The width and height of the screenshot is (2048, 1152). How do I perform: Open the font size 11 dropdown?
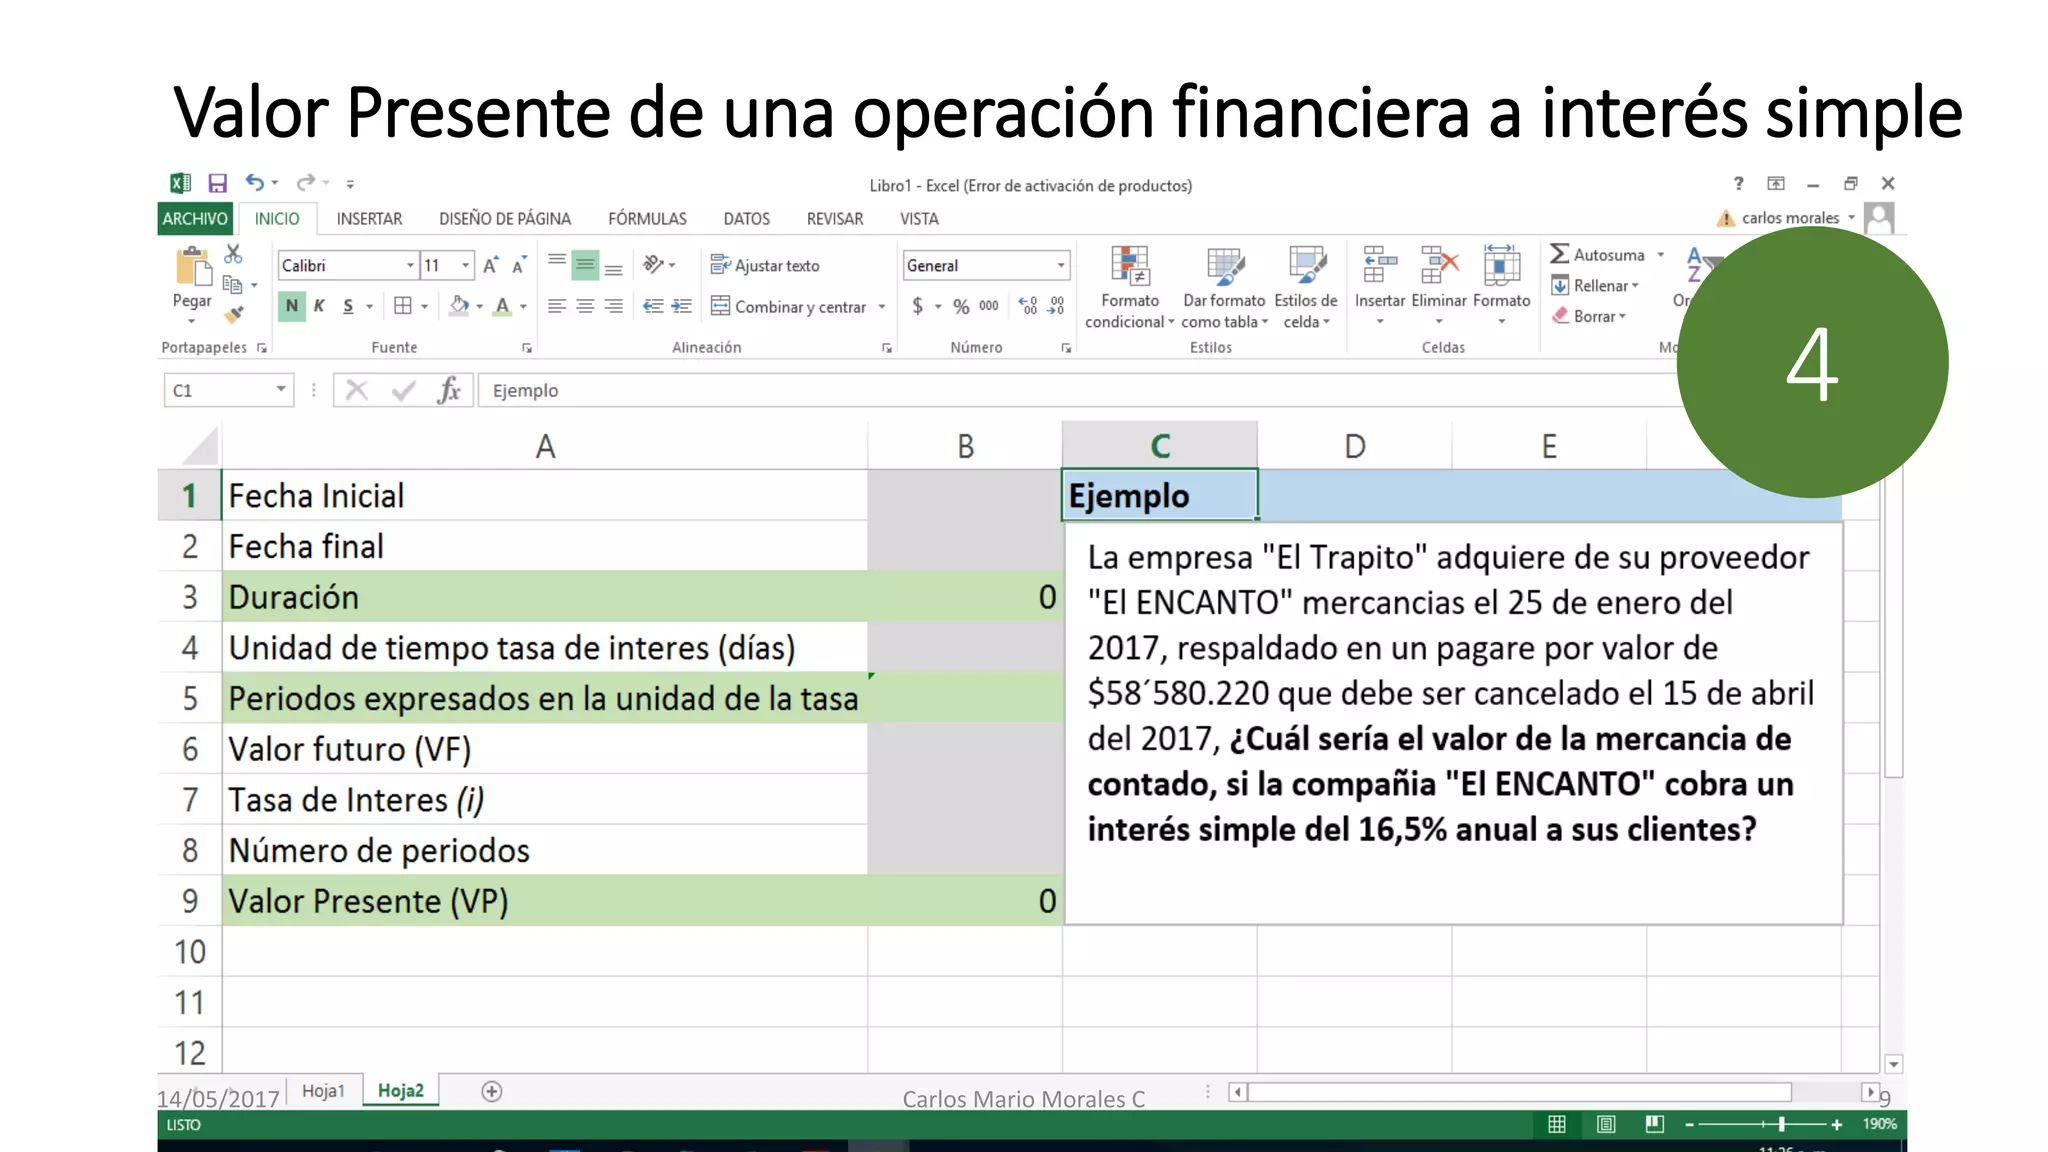coord(466,265)
